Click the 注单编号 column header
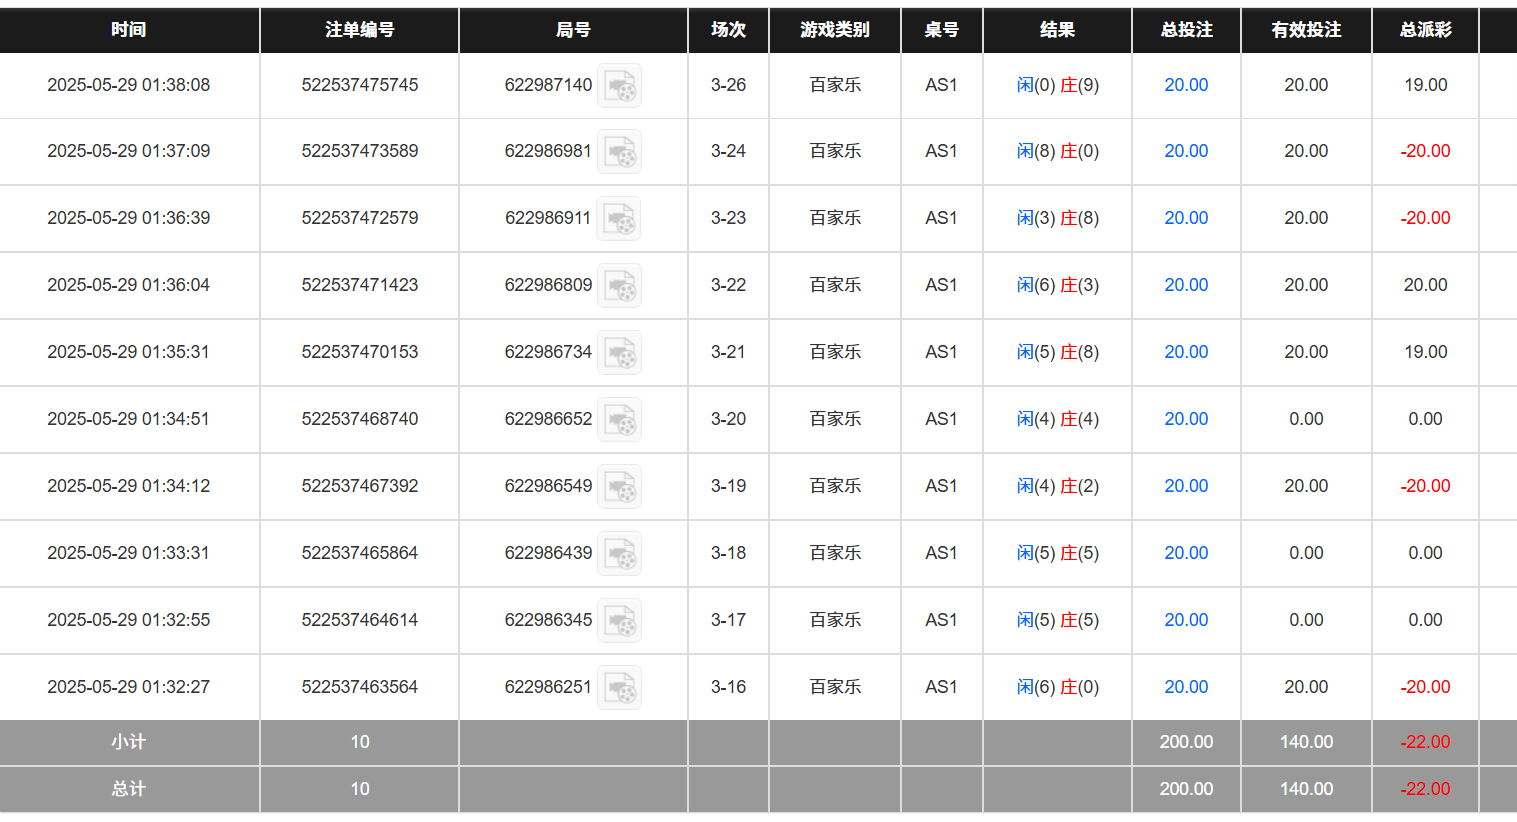This screenshot has height=822, width=1517. [359, 30]
